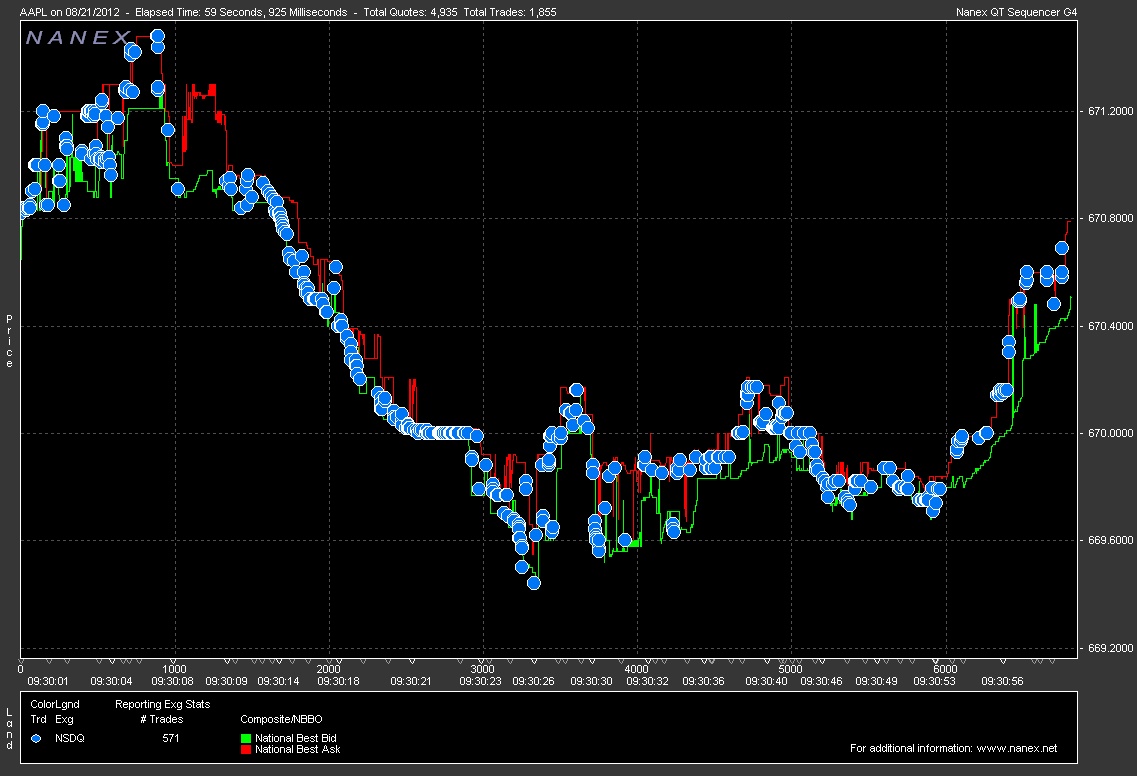
Task: Click the # Trades column header
Action: pos(162,719)
